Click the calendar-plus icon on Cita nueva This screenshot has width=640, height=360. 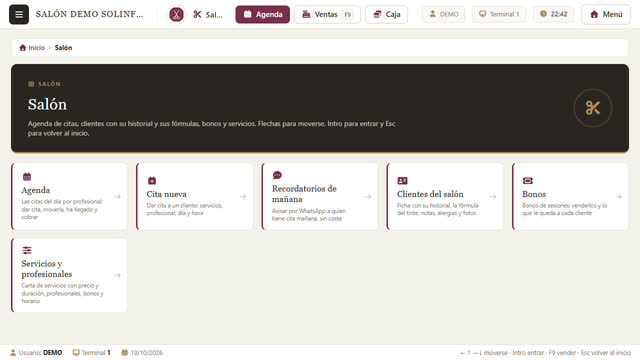(152, 180)
